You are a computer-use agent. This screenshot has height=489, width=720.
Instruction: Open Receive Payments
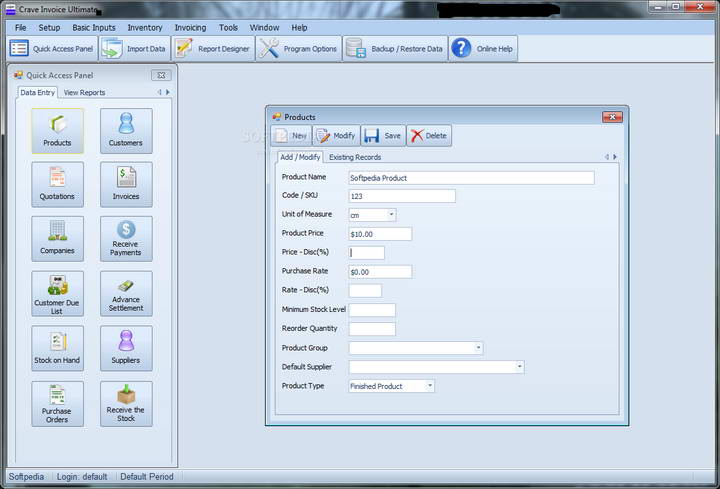click(126, 239)
